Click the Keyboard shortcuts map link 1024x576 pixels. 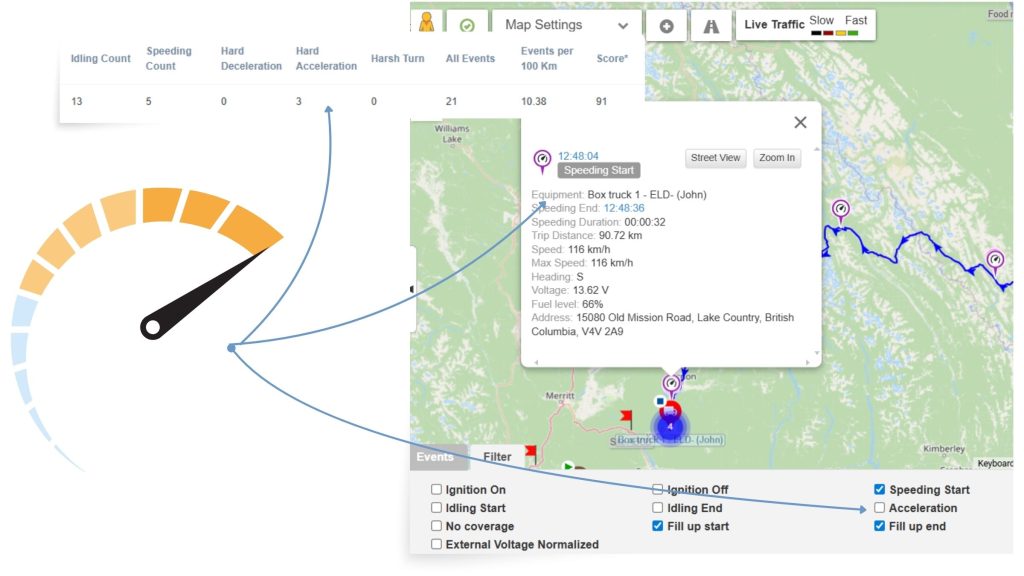click(995, 463)
